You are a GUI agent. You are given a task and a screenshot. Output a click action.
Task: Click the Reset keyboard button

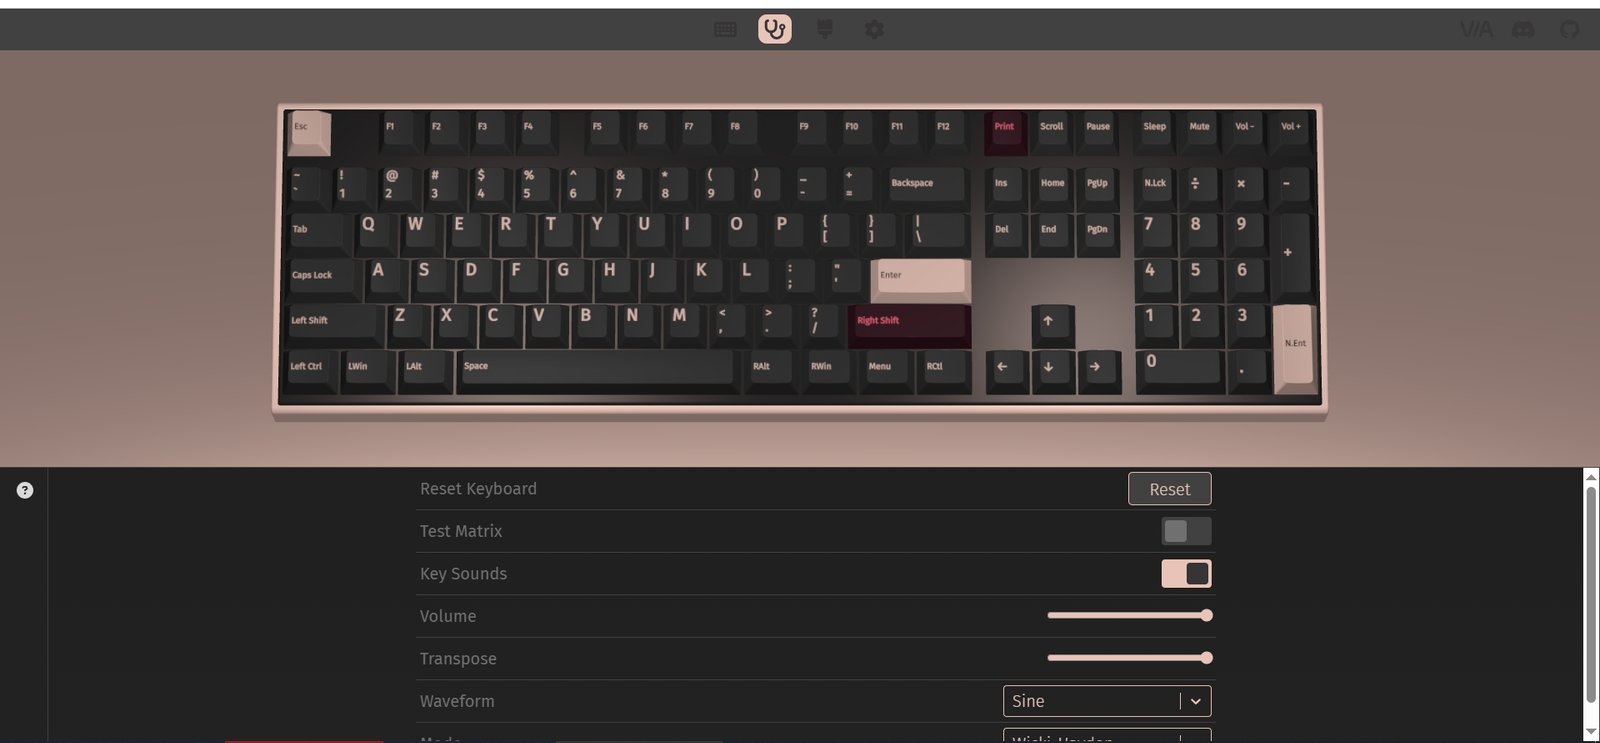[x=1170, y=489]
